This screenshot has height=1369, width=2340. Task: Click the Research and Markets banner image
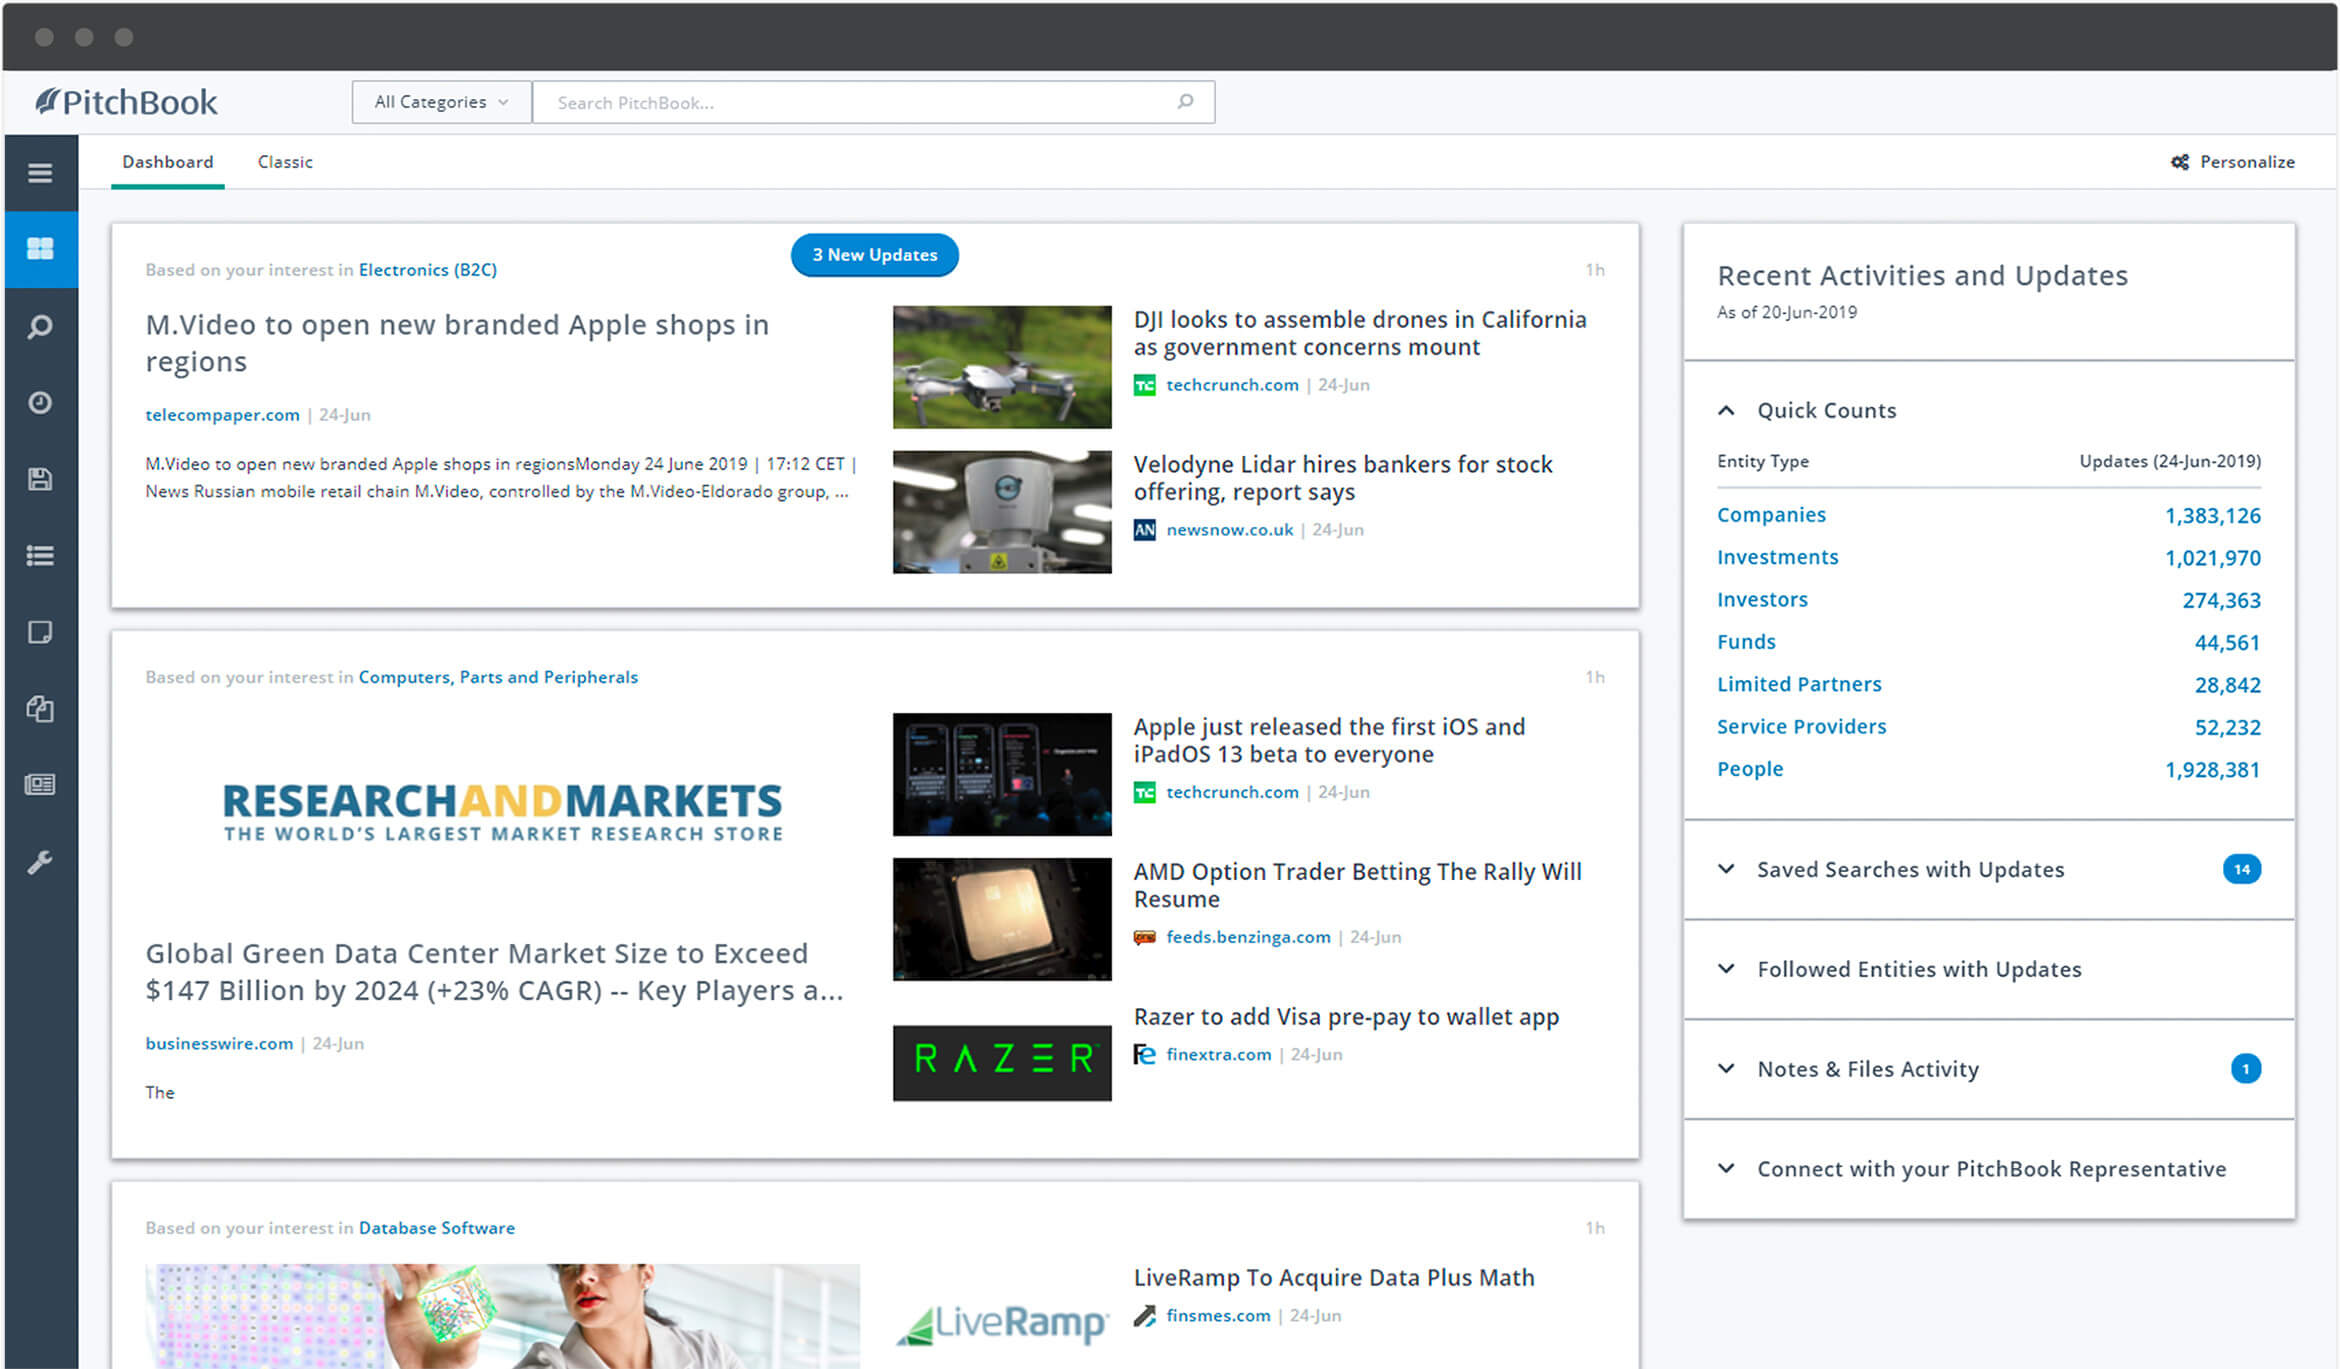point(503,811)
